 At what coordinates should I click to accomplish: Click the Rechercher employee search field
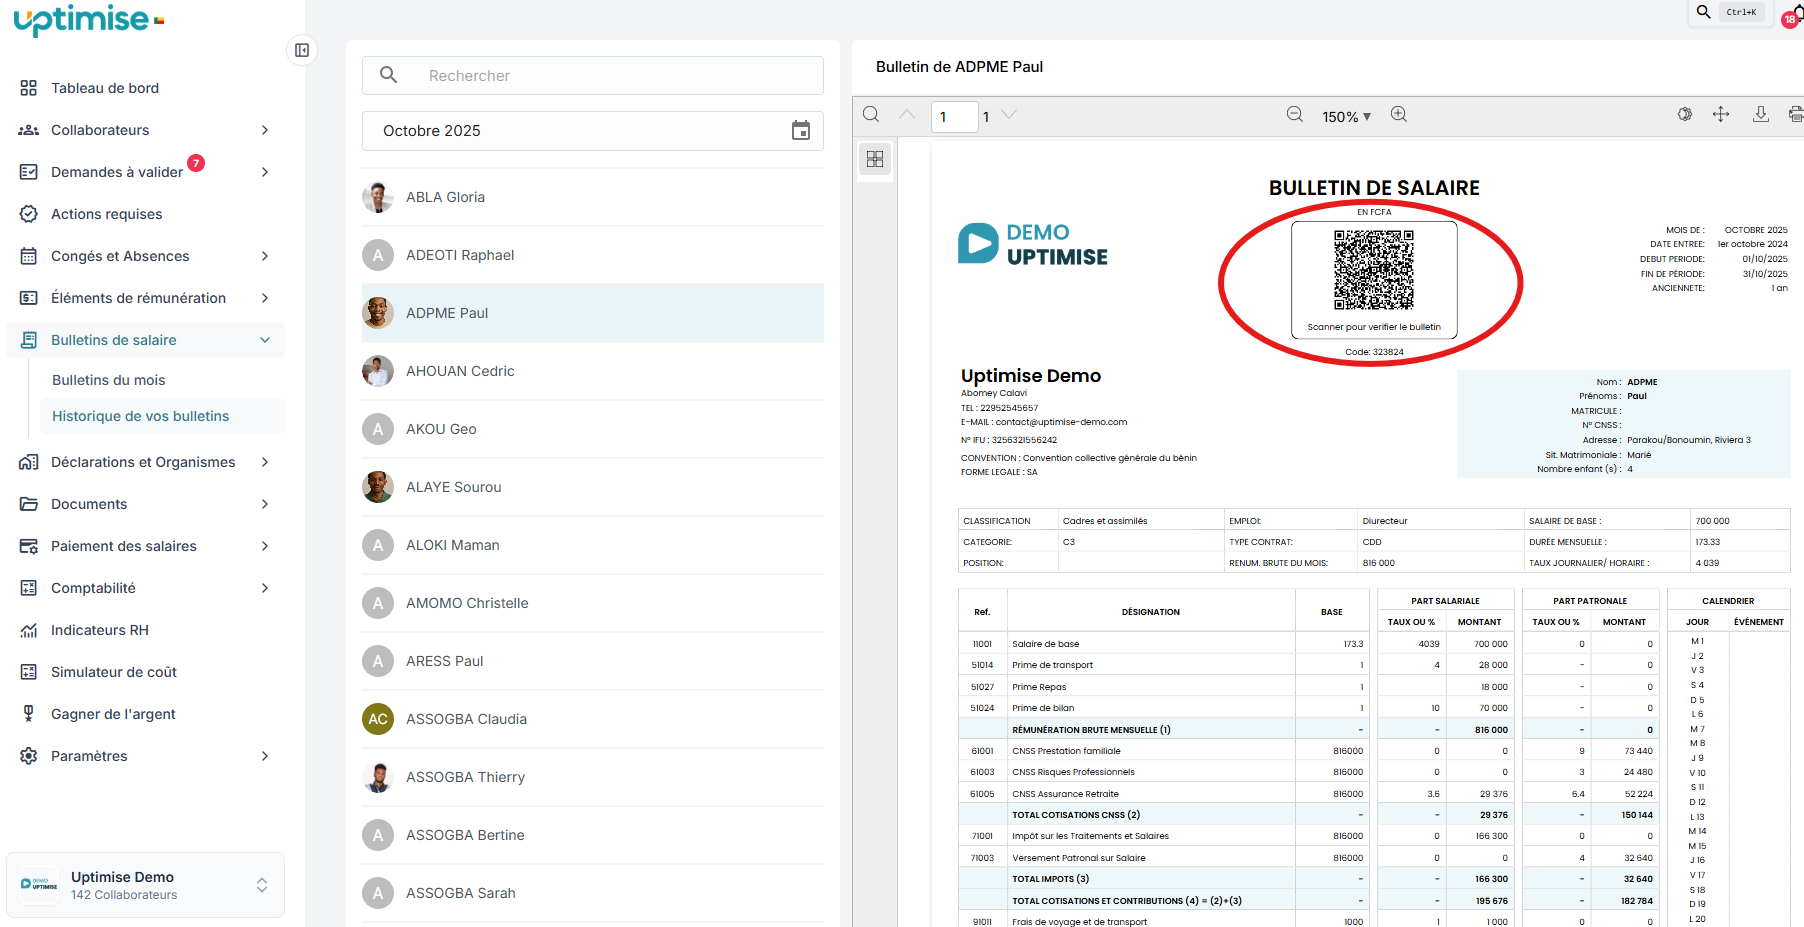[x=593, y=75]
